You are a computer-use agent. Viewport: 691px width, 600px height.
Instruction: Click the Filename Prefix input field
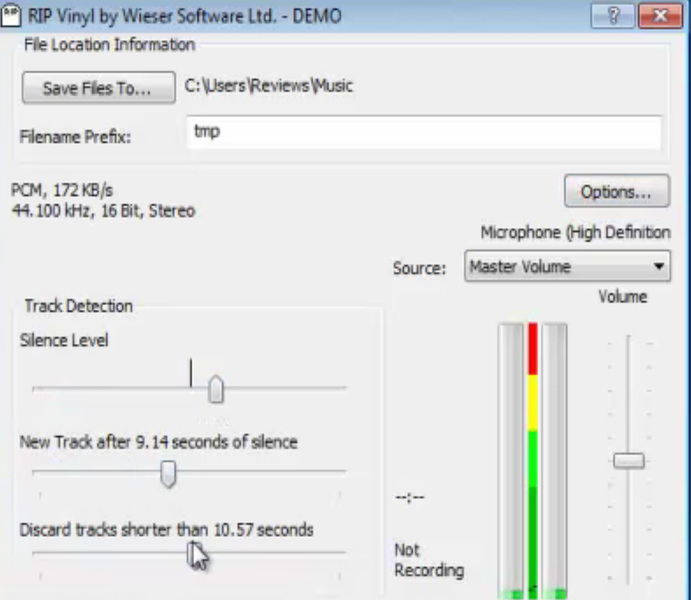click(424, 132)
